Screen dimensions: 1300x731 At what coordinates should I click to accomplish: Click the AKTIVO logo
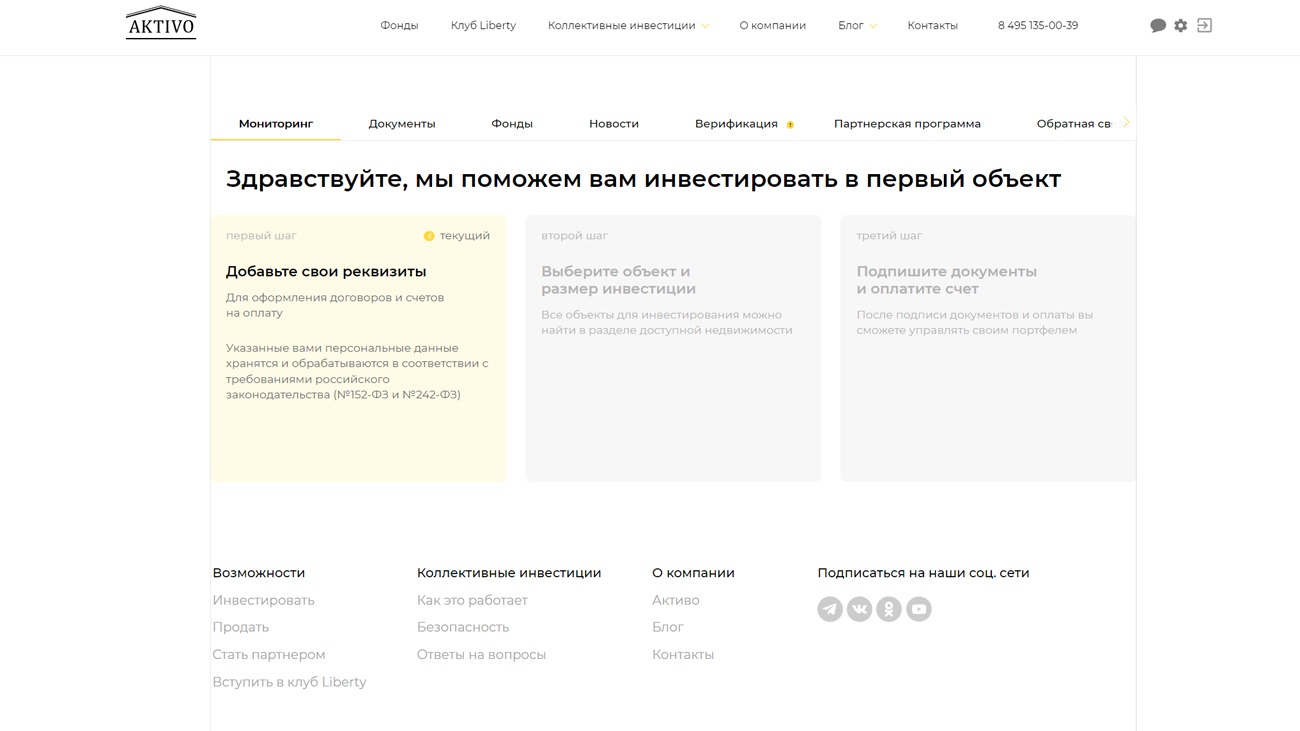coord(161,25)
